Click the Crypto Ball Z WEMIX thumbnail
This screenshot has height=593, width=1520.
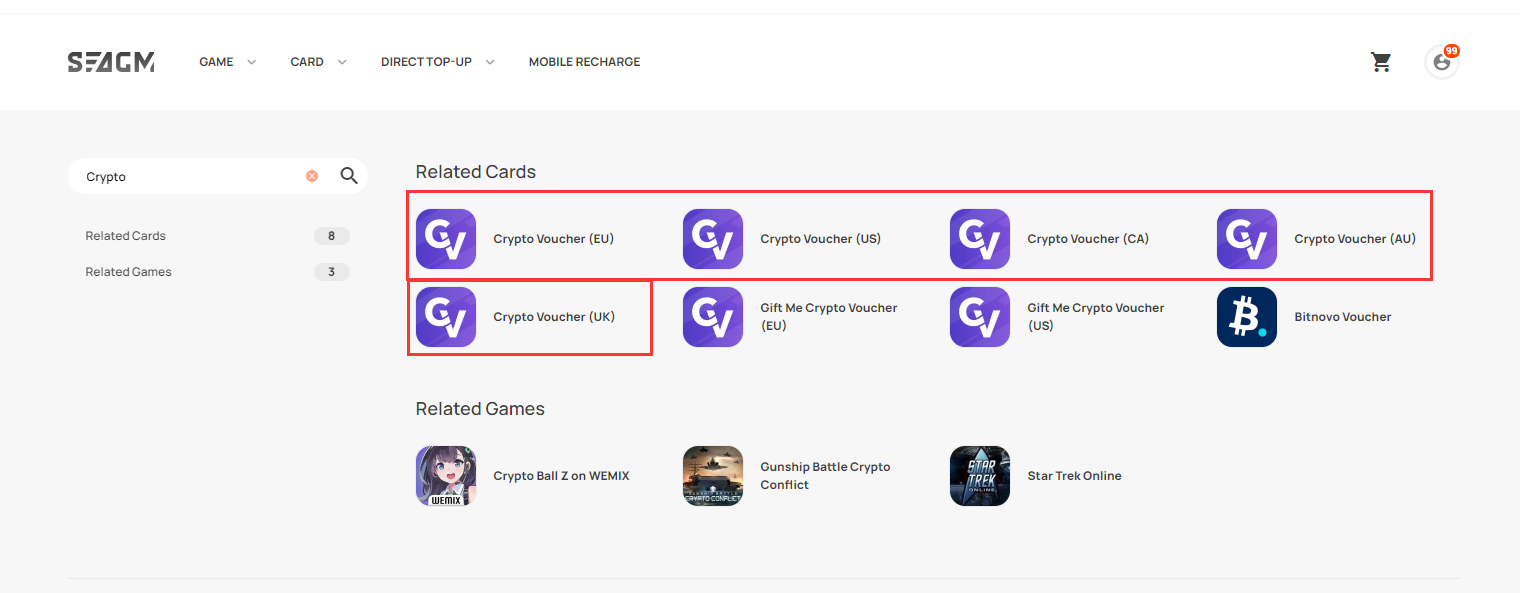click(x=446, y=476)
